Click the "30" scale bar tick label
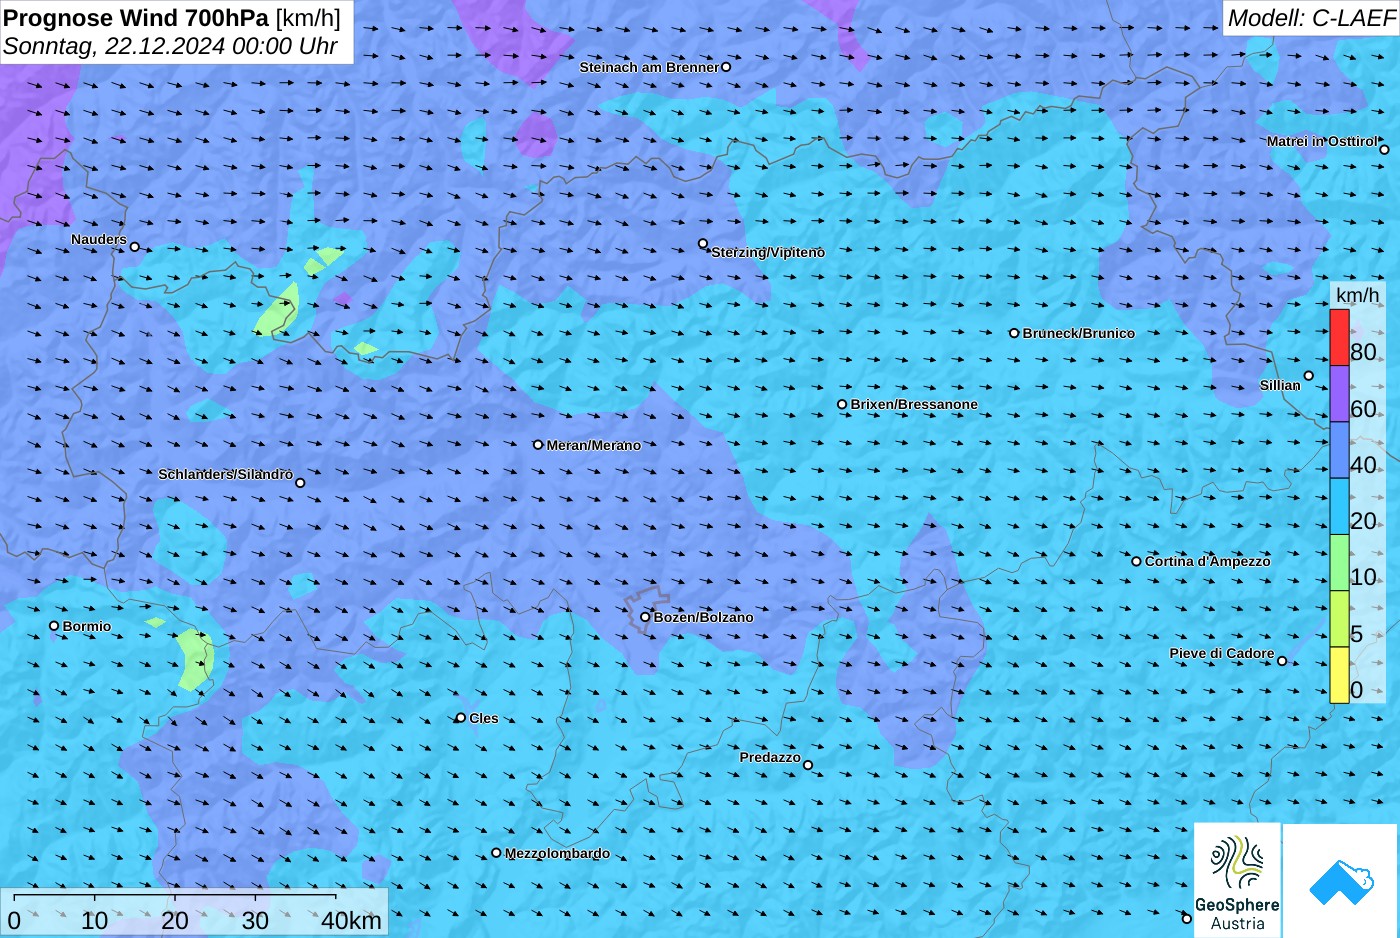 (255, 921)
